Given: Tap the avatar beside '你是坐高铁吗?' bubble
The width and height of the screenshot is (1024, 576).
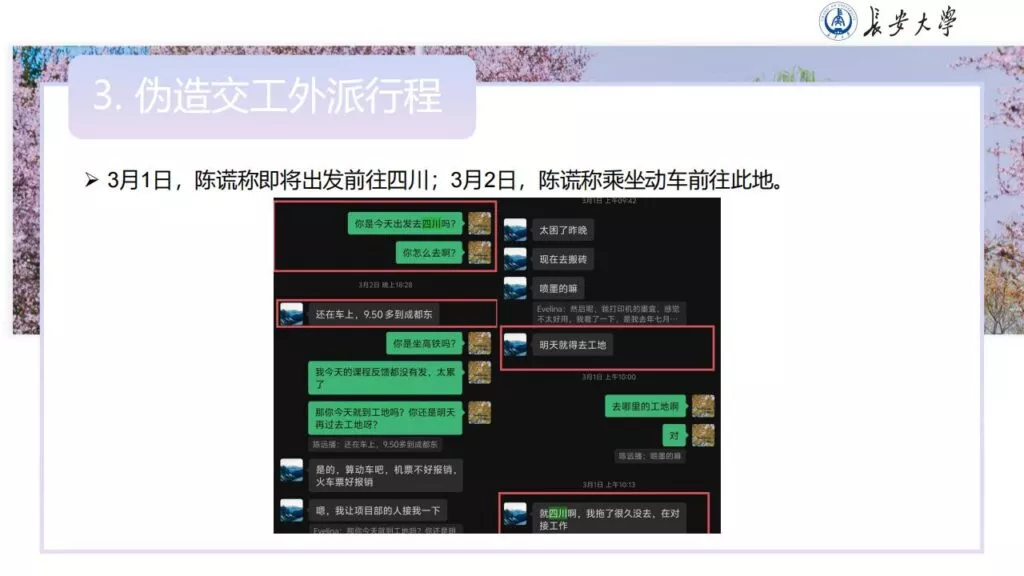Looking at the screenshot, I should point(480,344).
